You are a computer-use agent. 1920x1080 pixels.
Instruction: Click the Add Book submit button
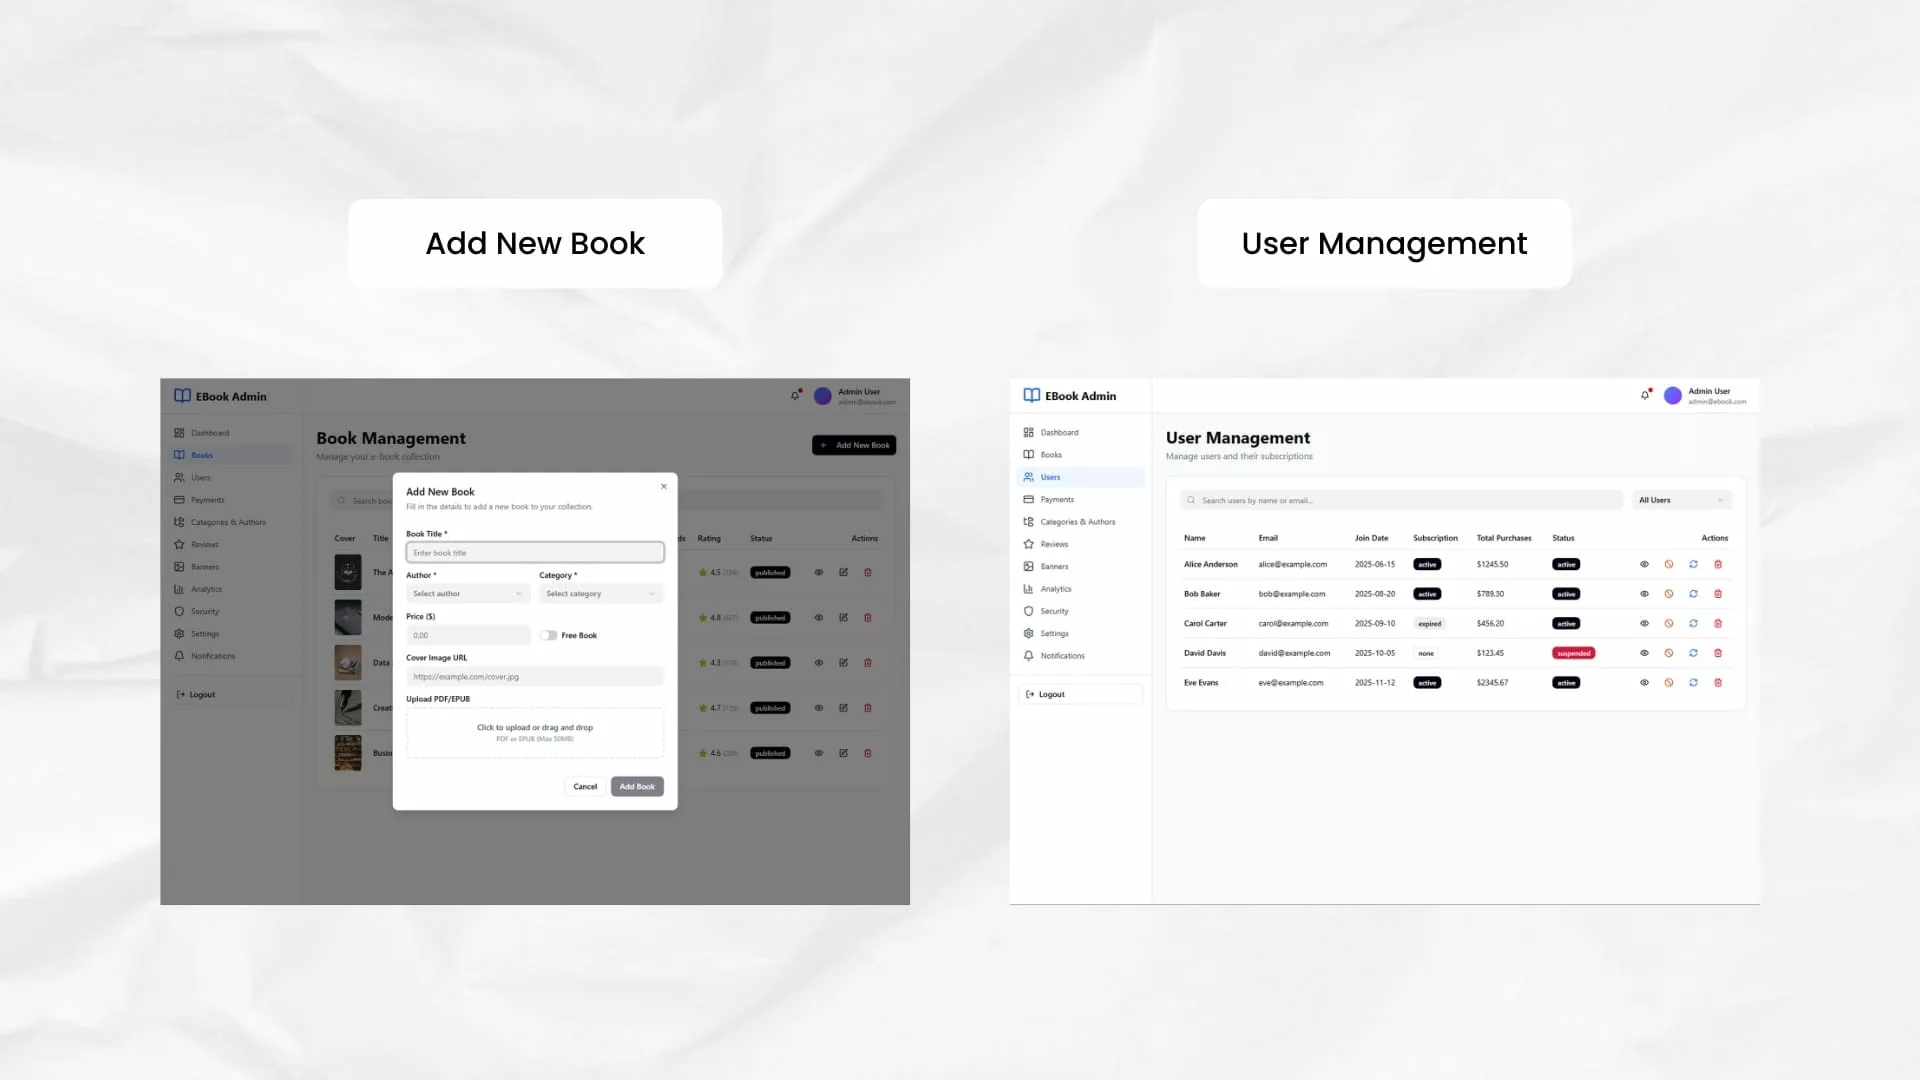click(x=637, y=787)
